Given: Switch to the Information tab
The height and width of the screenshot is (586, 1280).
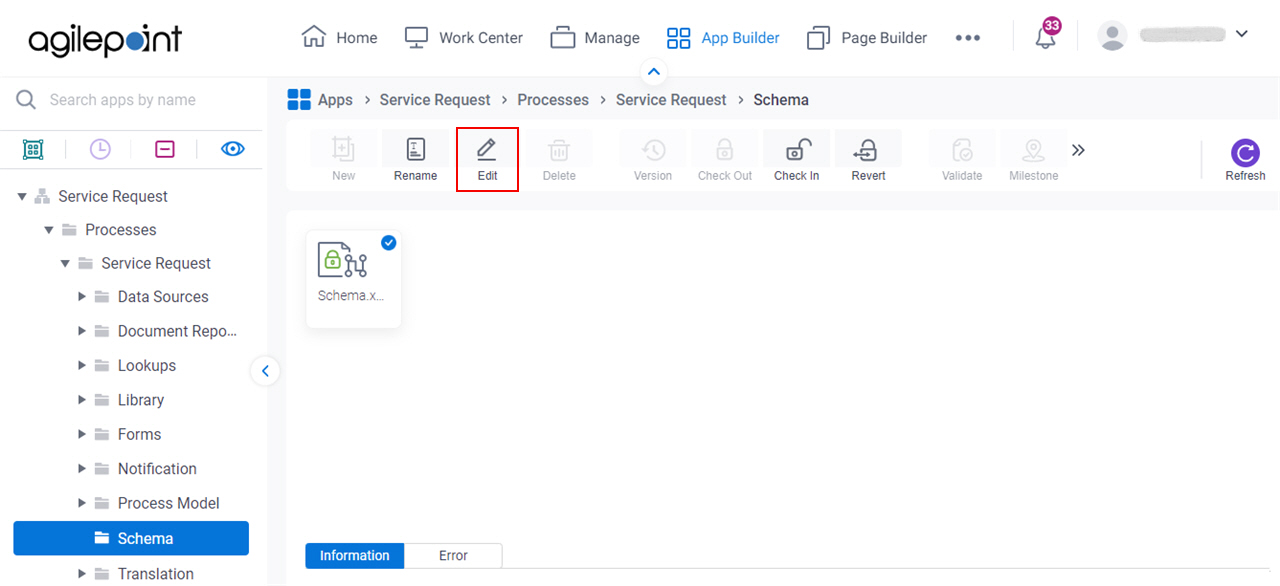Looking at the screenshot, I should point(355,556).
